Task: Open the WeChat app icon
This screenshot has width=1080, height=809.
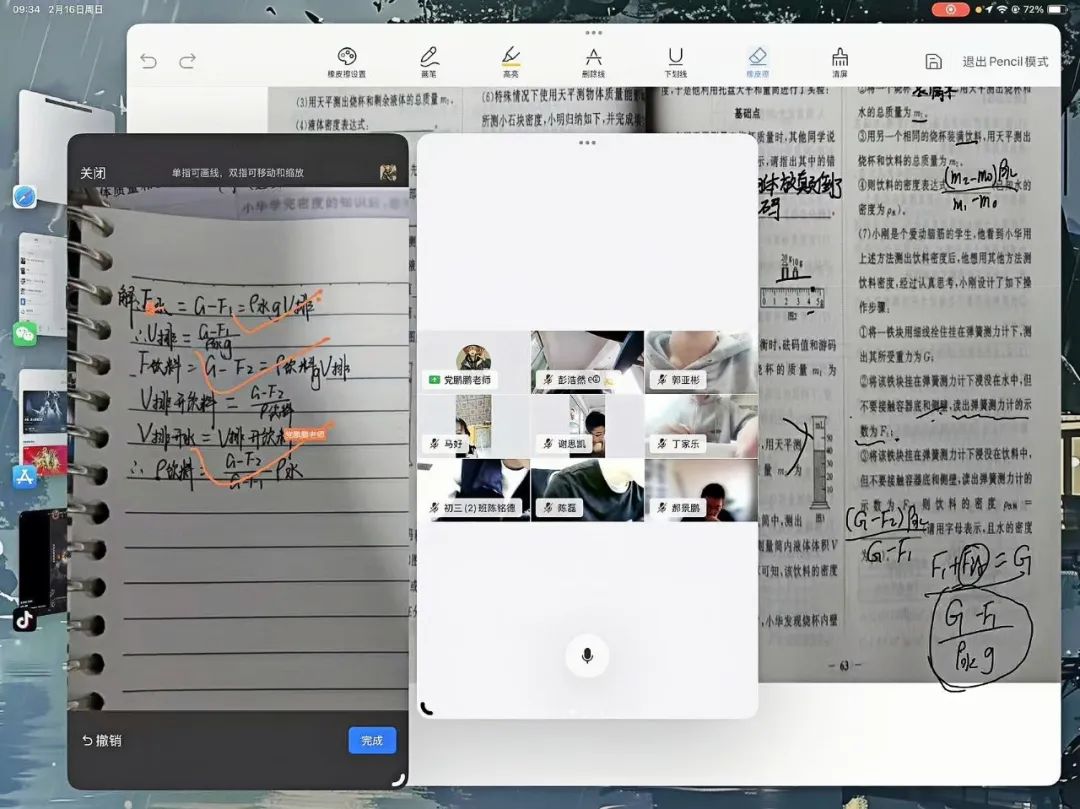Action: 25,335
